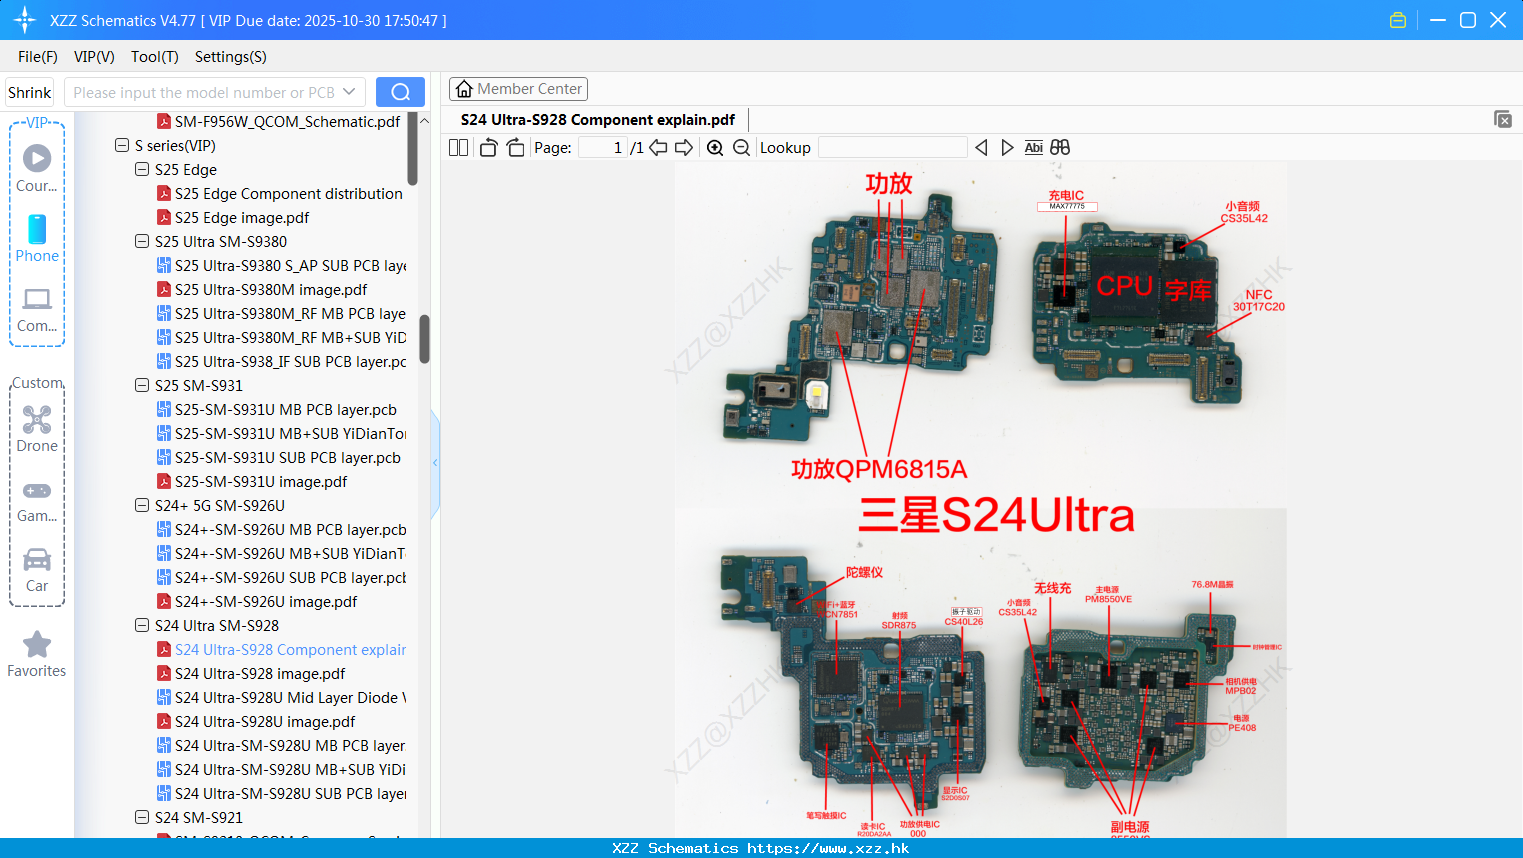Open the Member Center

pos(518,89)
